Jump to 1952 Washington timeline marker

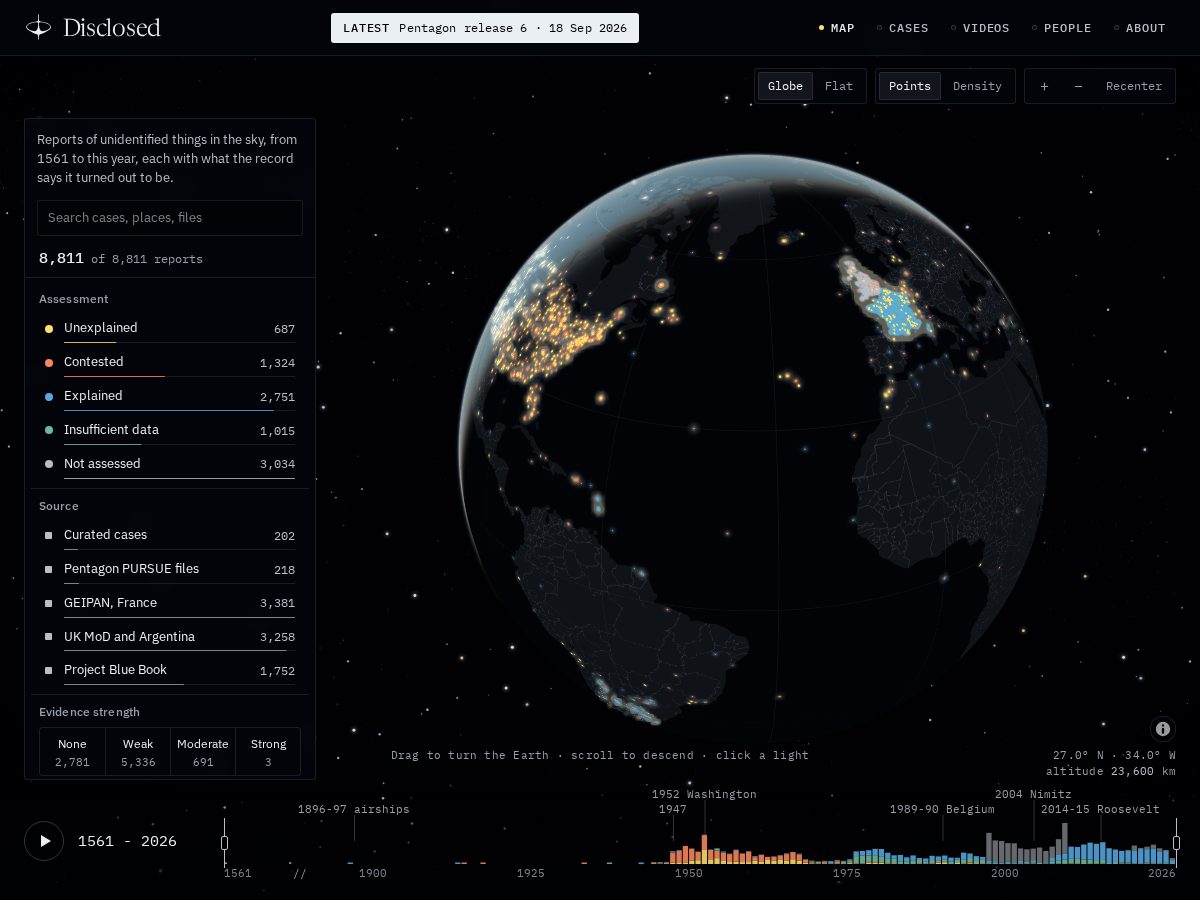click(x=704, y=794)
